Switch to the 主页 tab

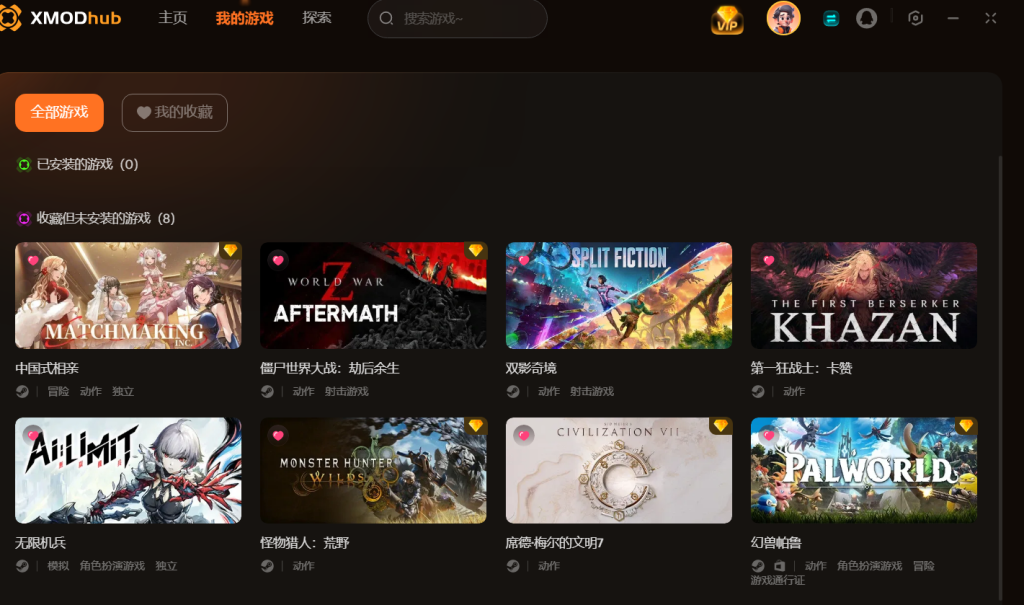pyautogui.click(x=172, y=18)
